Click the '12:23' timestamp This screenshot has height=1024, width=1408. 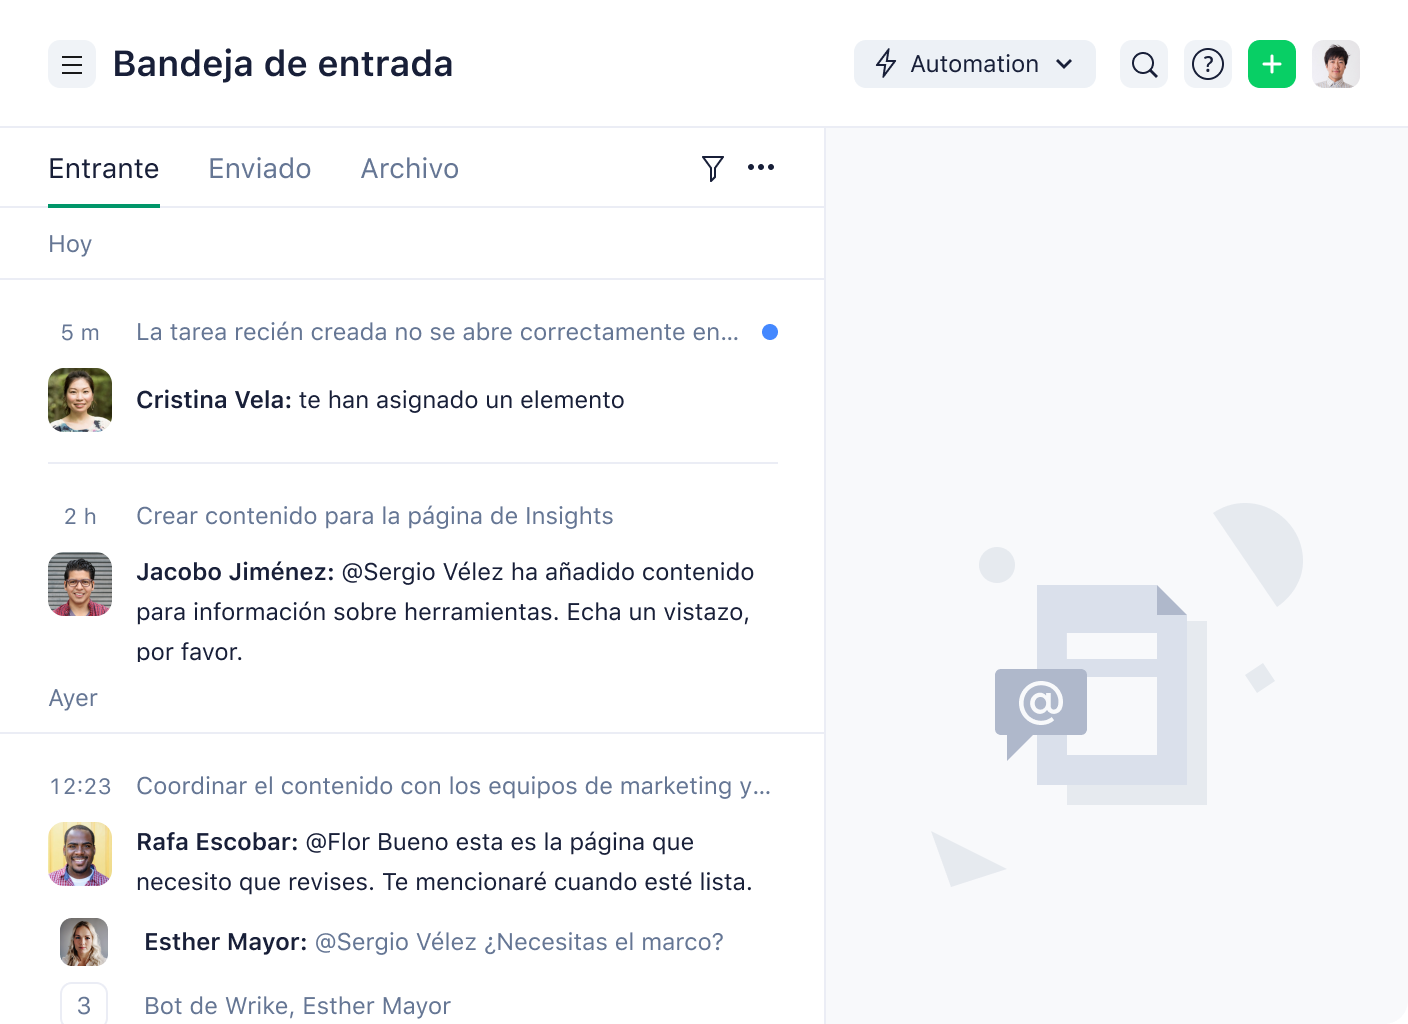[x=80, y=786]
